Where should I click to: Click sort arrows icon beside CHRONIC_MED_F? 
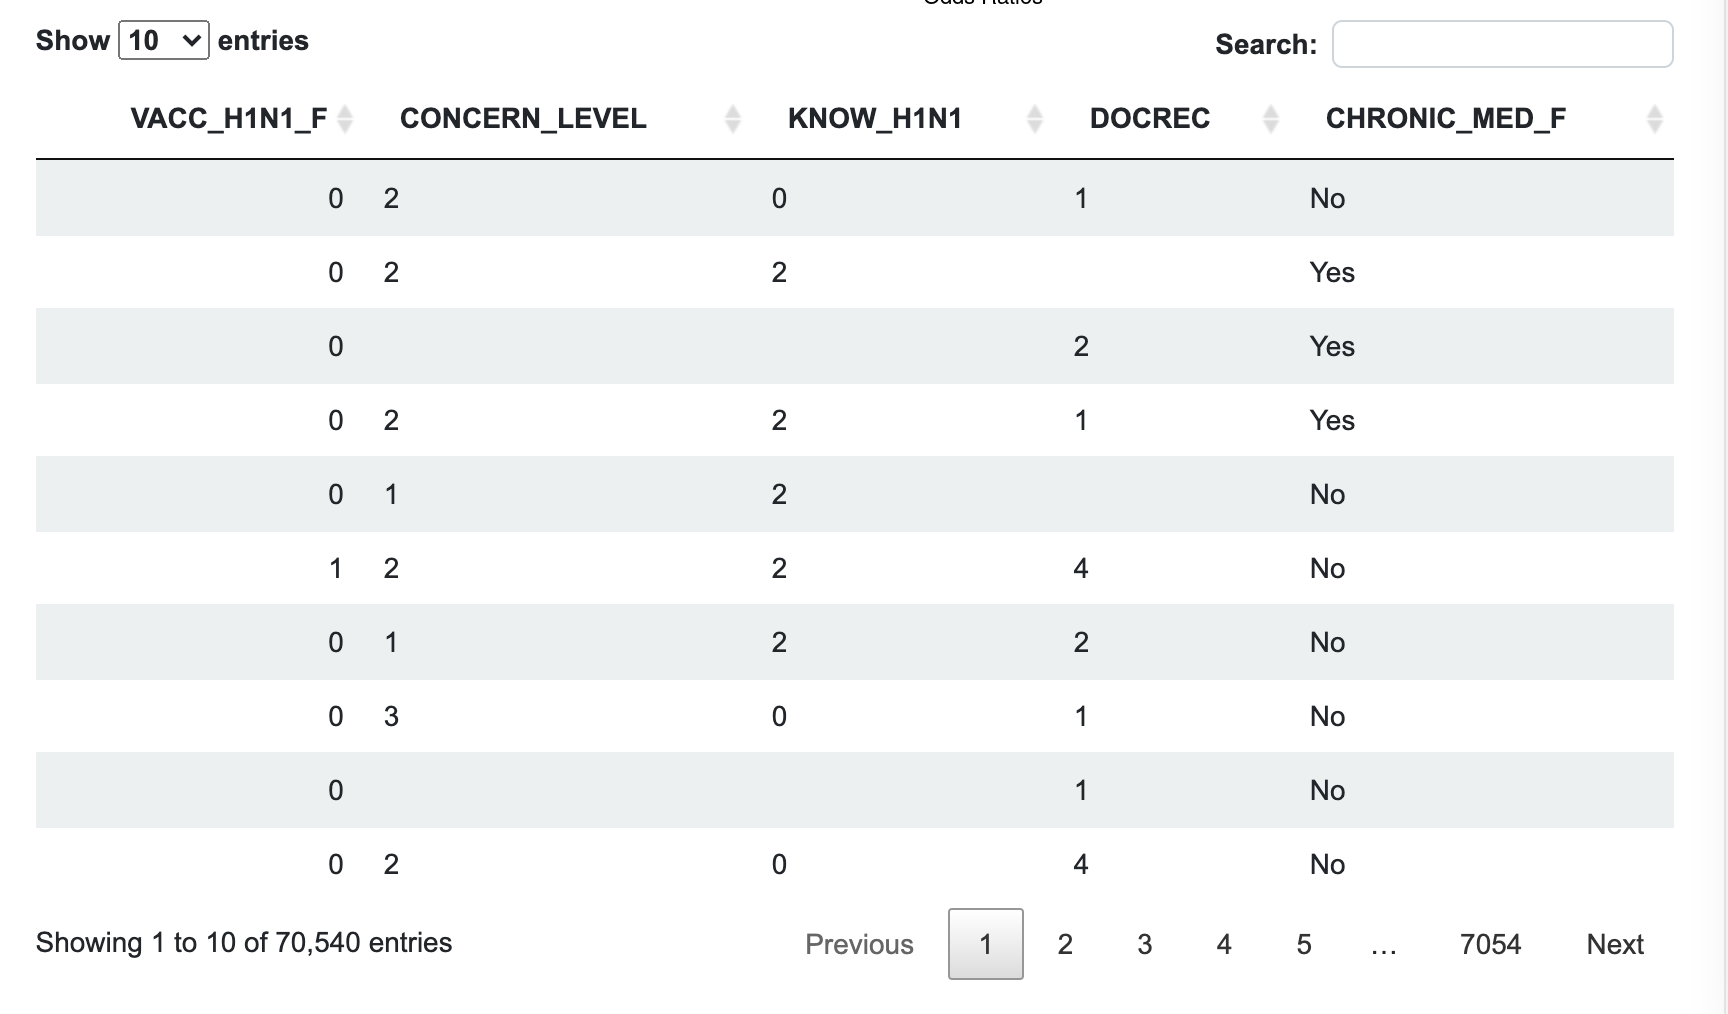click(x=1655, y=119)
